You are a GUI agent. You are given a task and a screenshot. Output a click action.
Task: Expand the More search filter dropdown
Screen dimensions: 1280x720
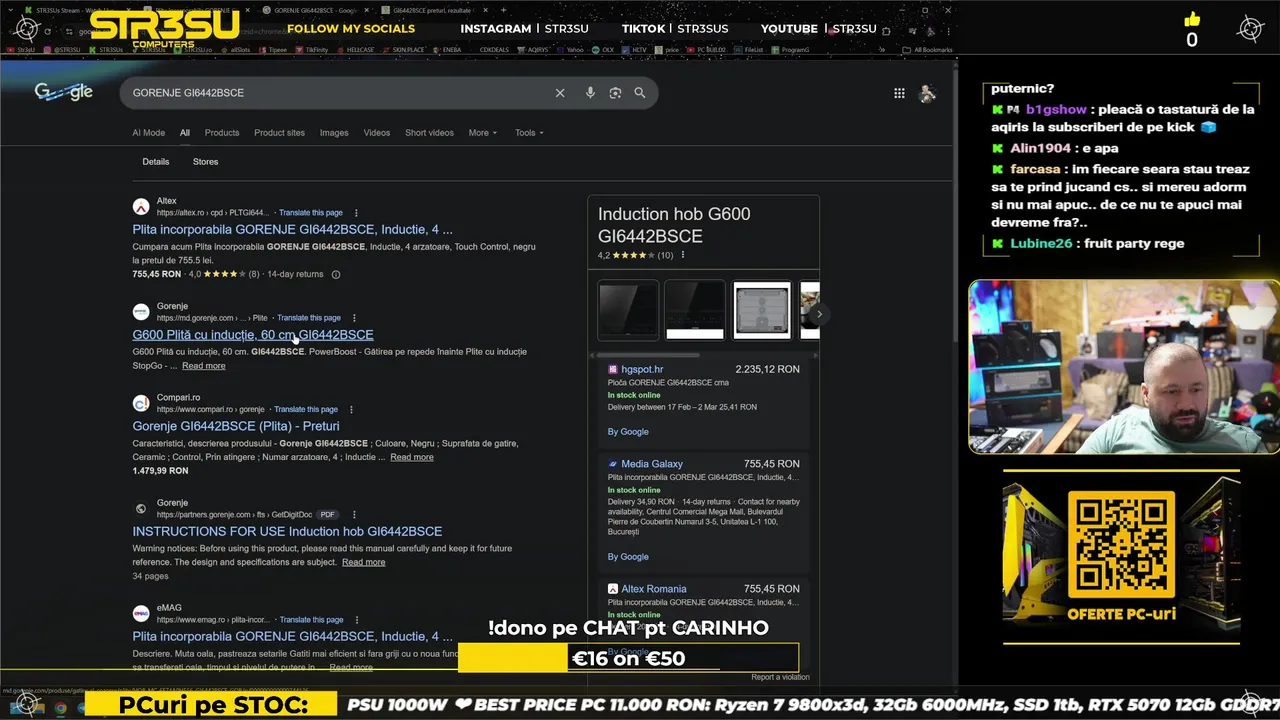tap(482, 133)
